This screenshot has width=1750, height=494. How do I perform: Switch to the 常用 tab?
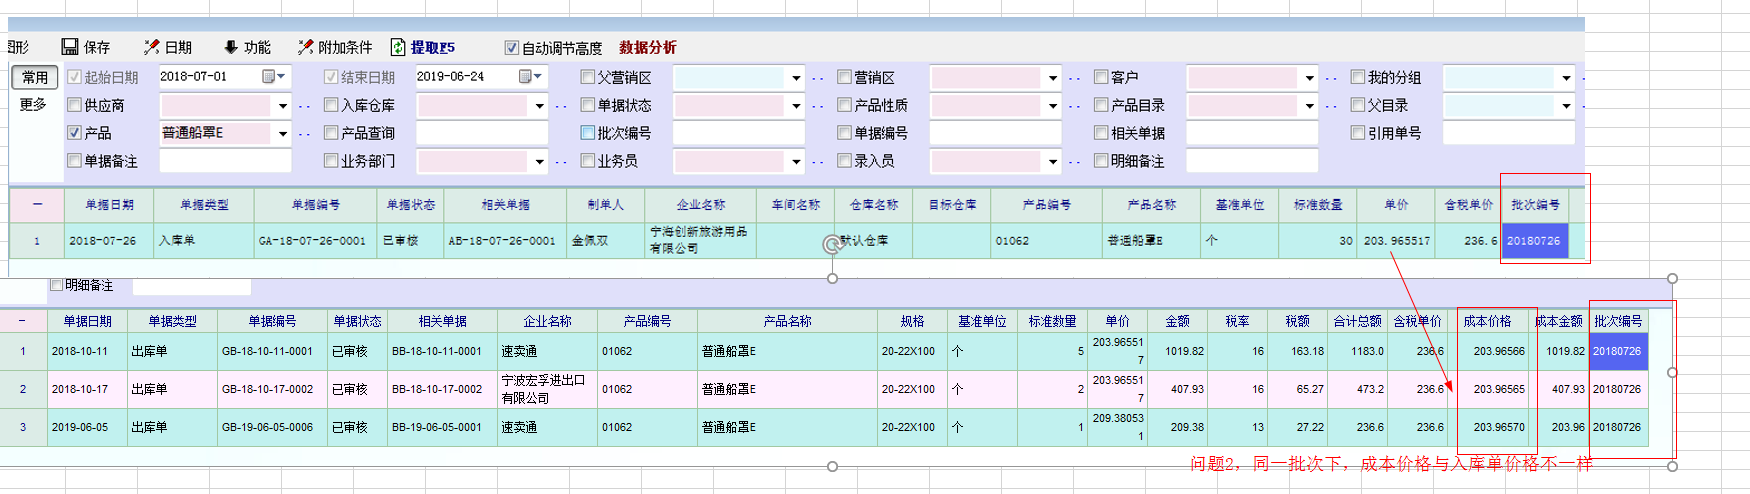point(35,77)
